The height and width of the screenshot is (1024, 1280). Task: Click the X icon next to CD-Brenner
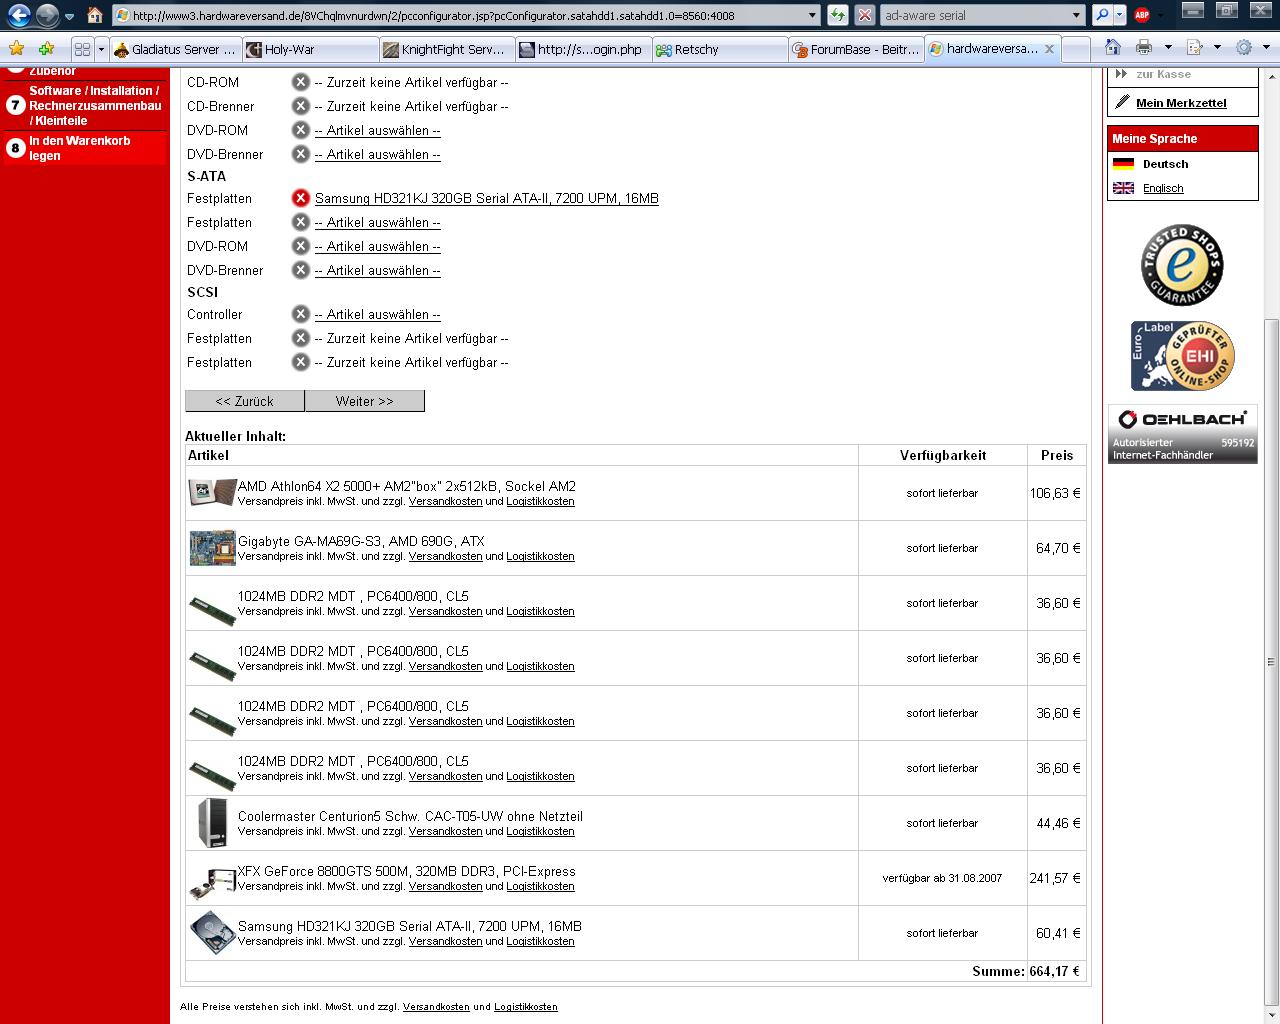[x=300, y=106]
